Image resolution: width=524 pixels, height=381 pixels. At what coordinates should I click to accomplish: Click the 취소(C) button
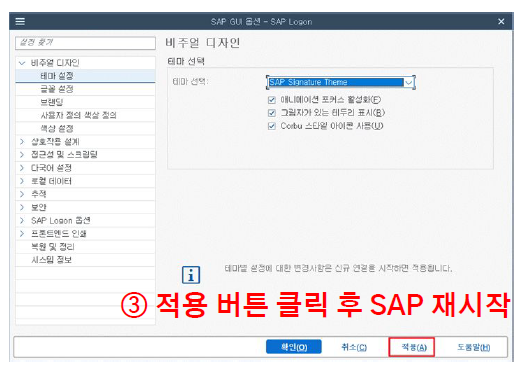coord(354,347)
